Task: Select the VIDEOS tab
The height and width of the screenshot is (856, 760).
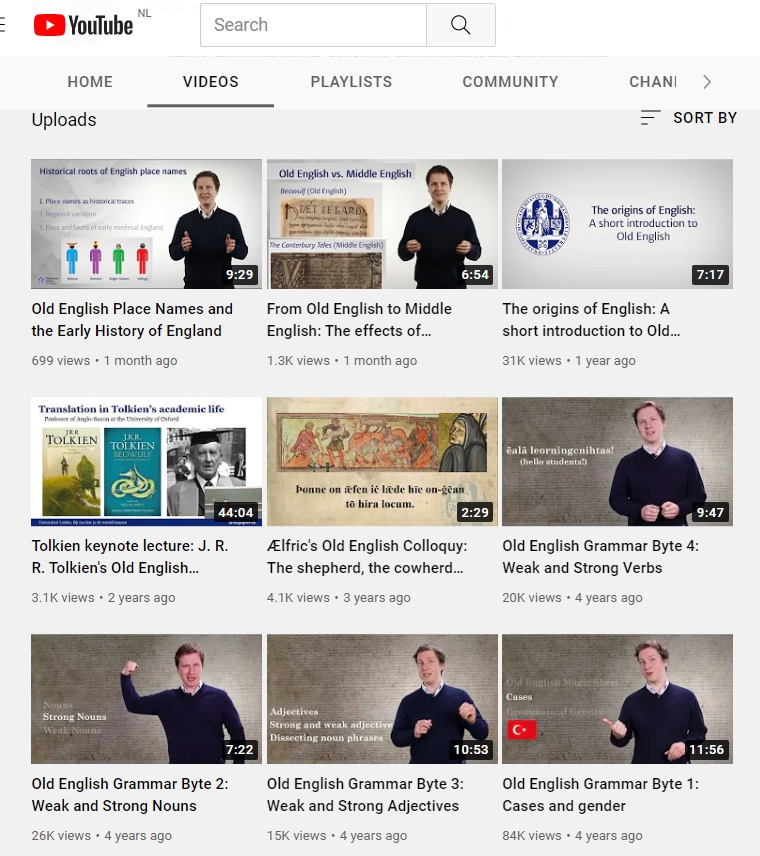Action: 211,82
